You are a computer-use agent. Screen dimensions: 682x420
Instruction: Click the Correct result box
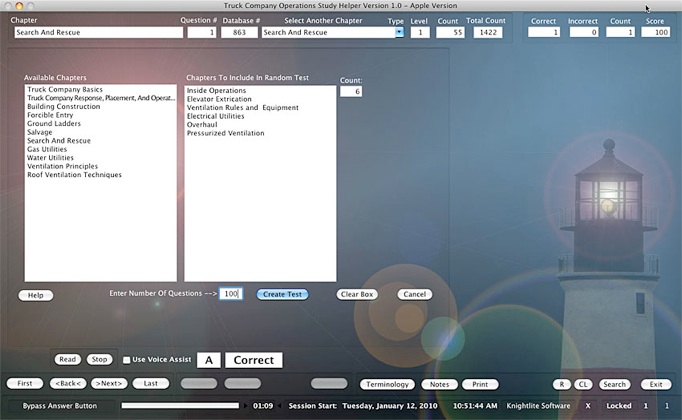coord(254,360)
